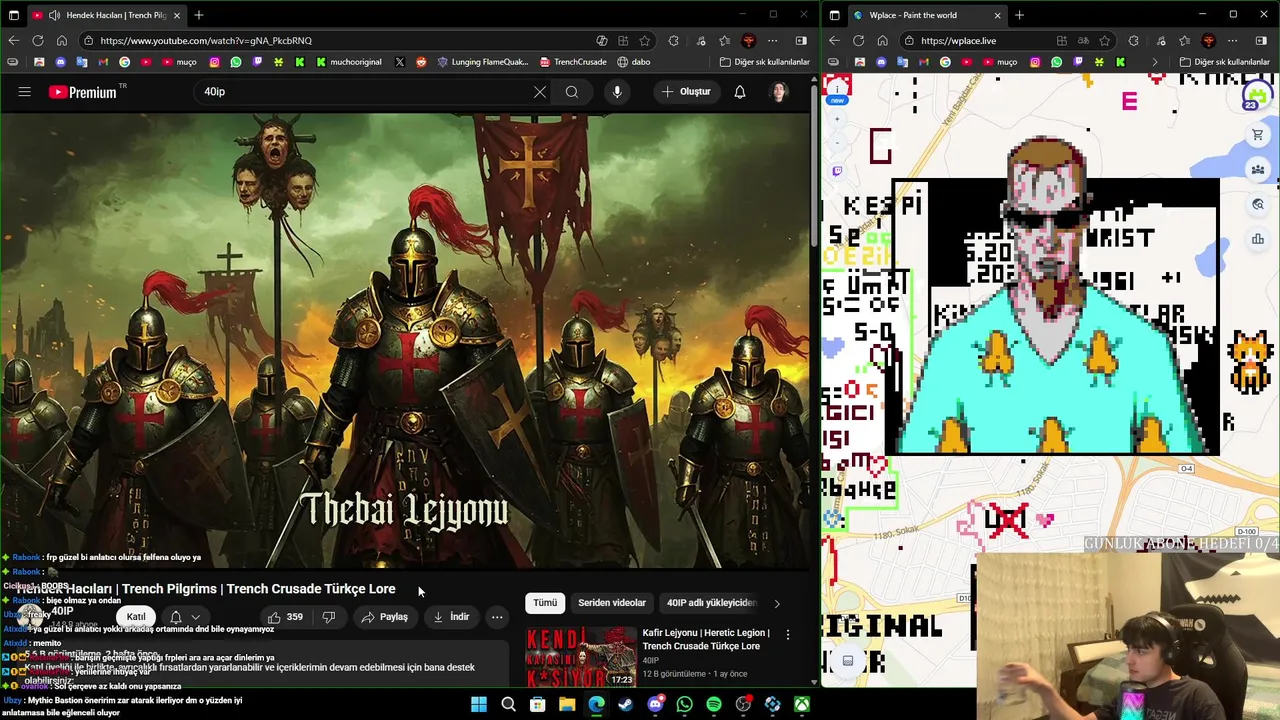This screenshot has height=720, width=1280.
Task: Reload the Wplace page
Action: point(858,41)
